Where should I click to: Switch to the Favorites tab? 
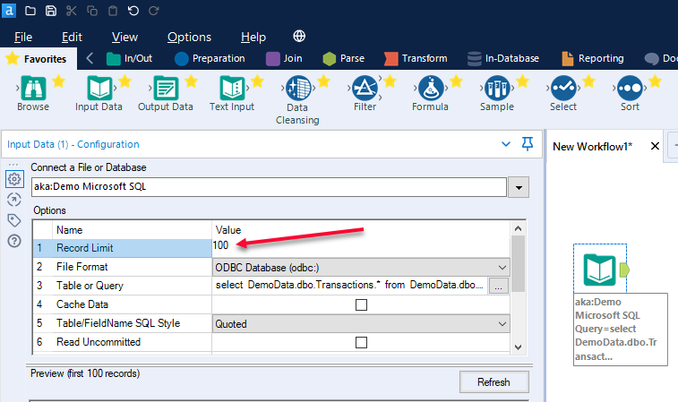coord(38,59)
